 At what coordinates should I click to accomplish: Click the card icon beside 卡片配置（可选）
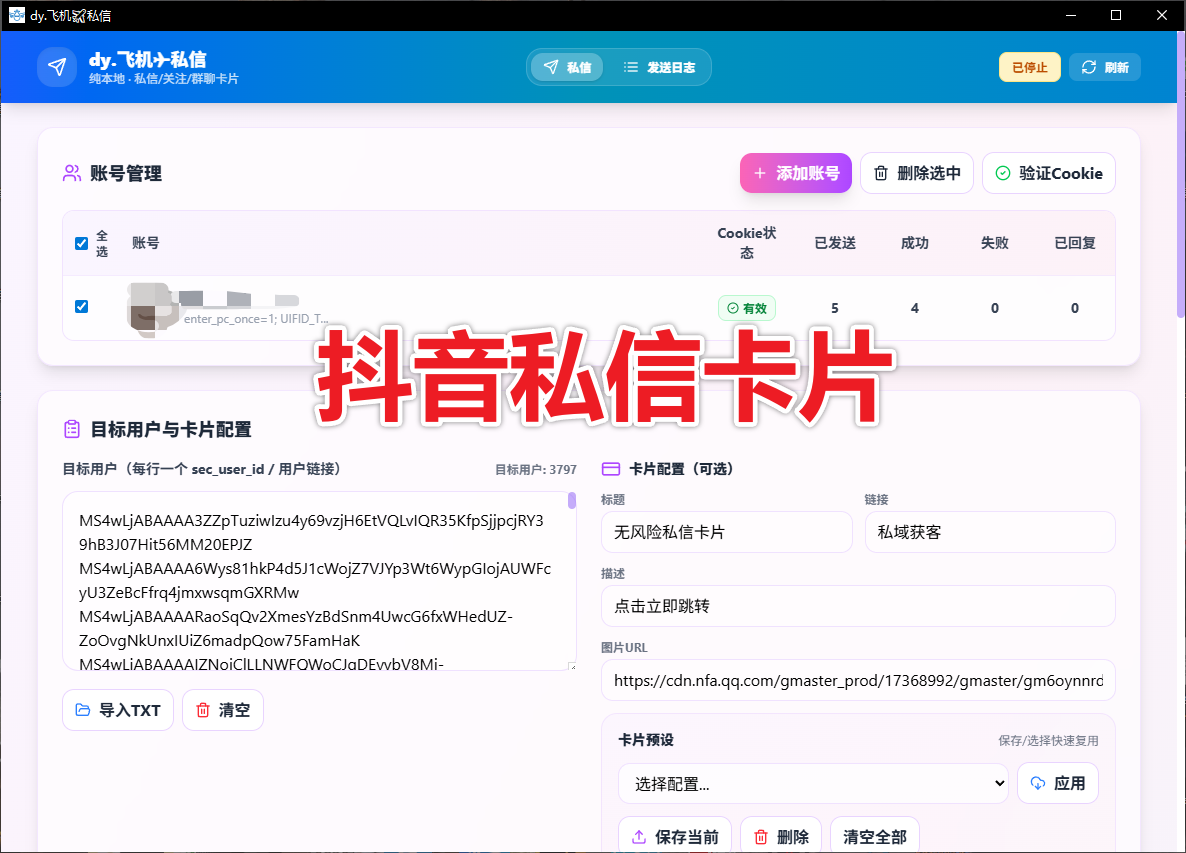[609, 467]
